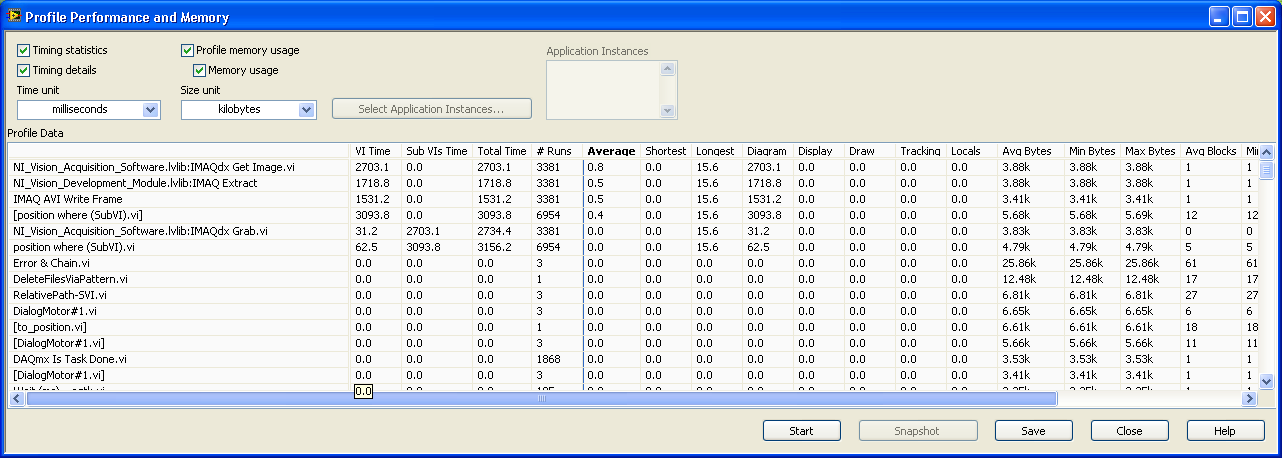Click vertical scrollbar up arrow in table

click(x=1266, y=151)
